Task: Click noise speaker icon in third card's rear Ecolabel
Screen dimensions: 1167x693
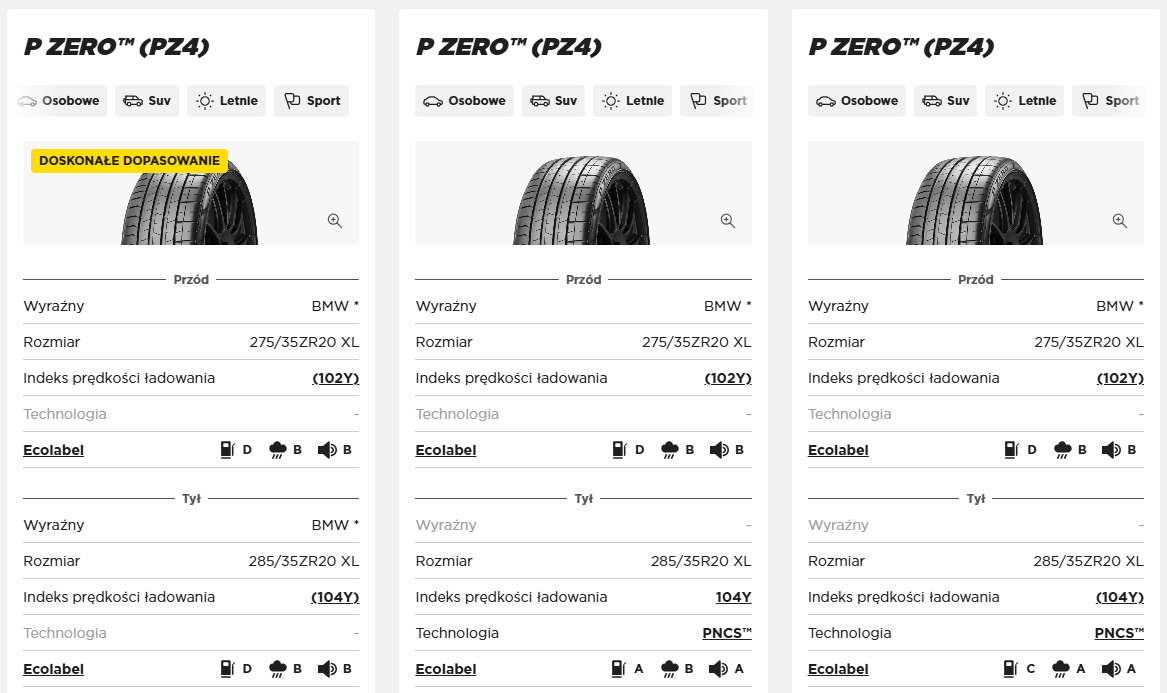Action: click(1111, 668)
